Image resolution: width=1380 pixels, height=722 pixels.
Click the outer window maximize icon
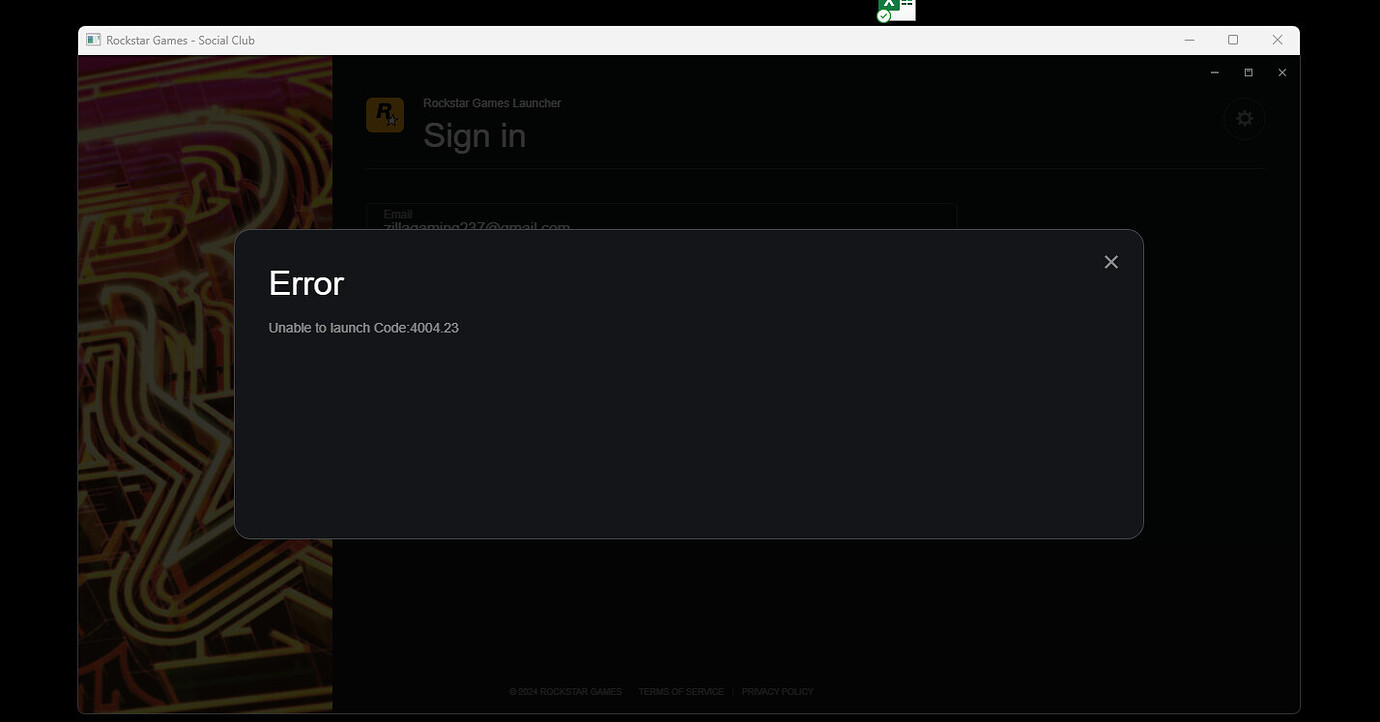tap(1232, 39)
